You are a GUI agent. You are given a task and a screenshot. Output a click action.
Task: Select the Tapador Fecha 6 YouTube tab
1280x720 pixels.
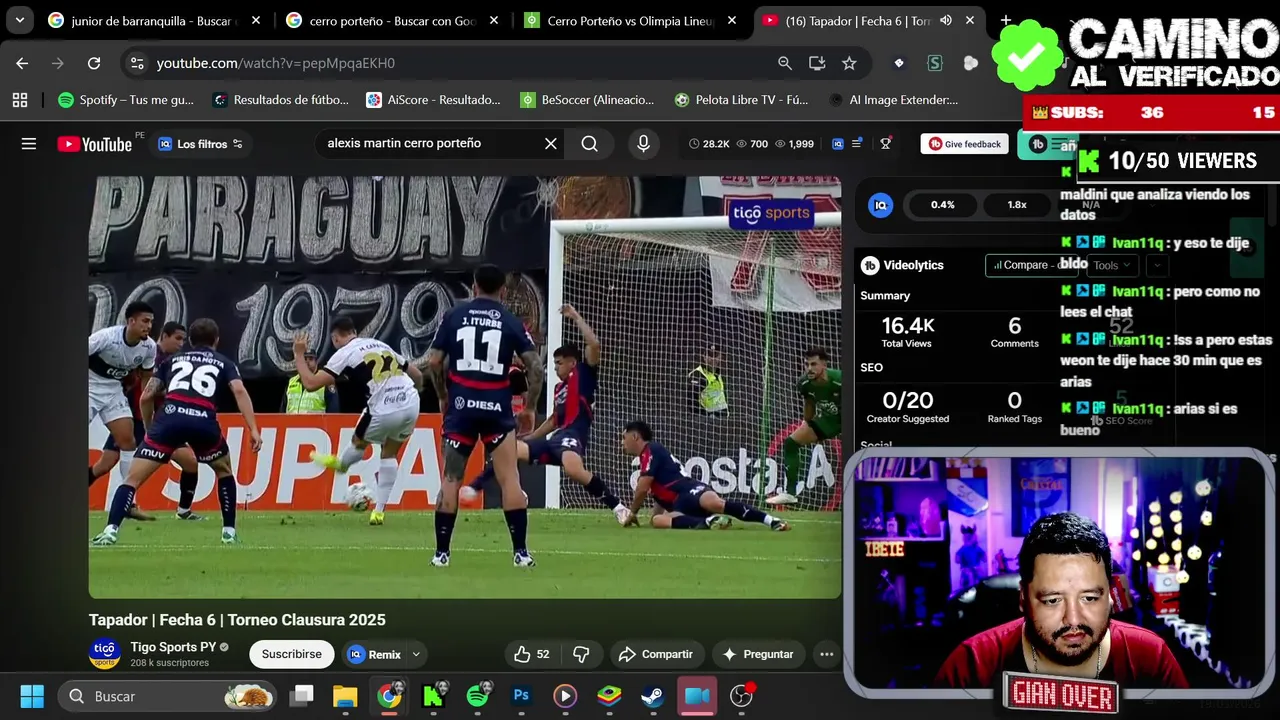(860, 20)
